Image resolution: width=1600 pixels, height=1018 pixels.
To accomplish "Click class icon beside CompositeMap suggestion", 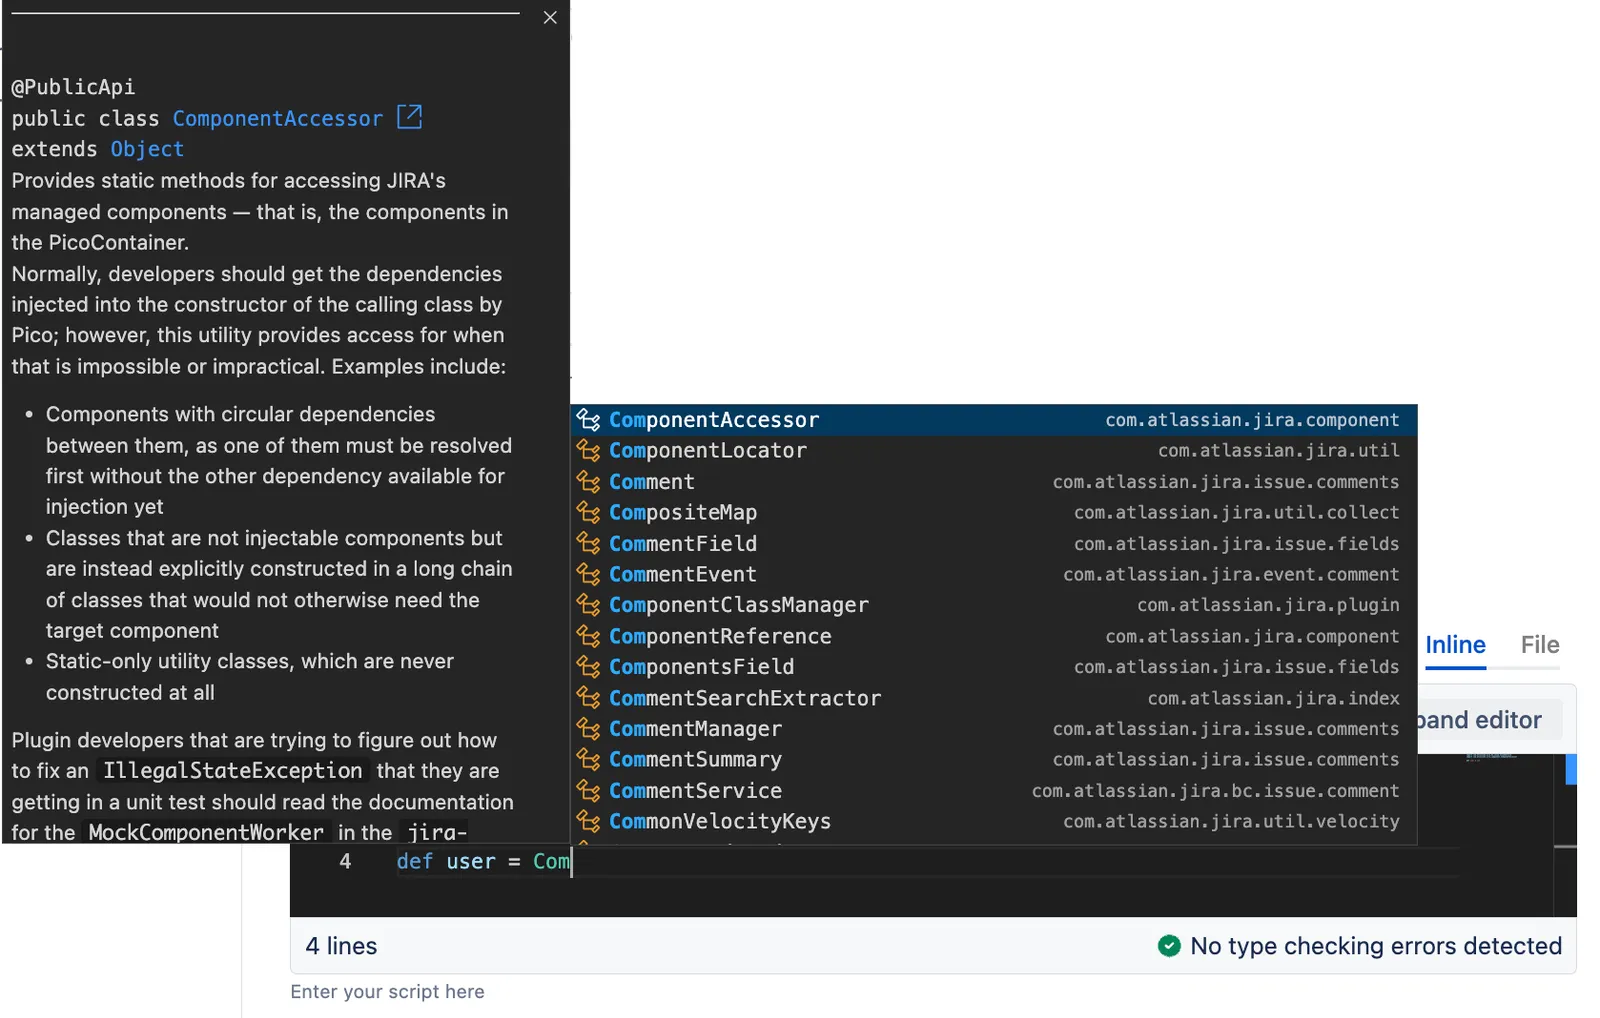I will click(588, 513).
